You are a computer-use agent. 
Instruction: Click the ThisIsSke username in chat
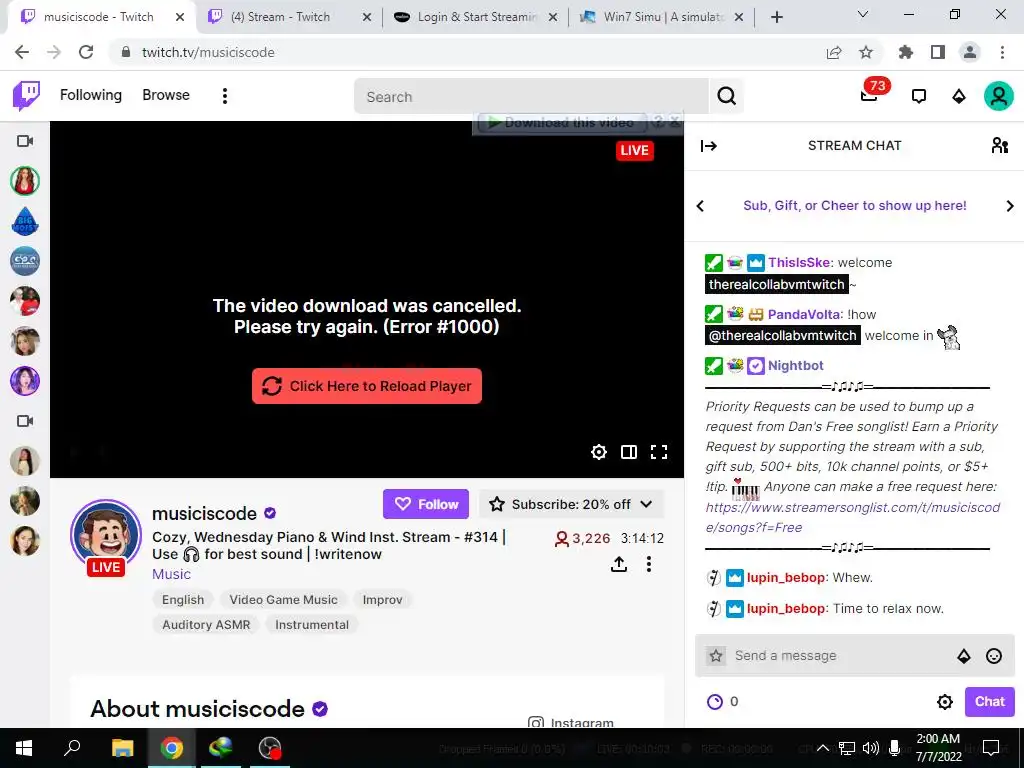tap(799, 263)
